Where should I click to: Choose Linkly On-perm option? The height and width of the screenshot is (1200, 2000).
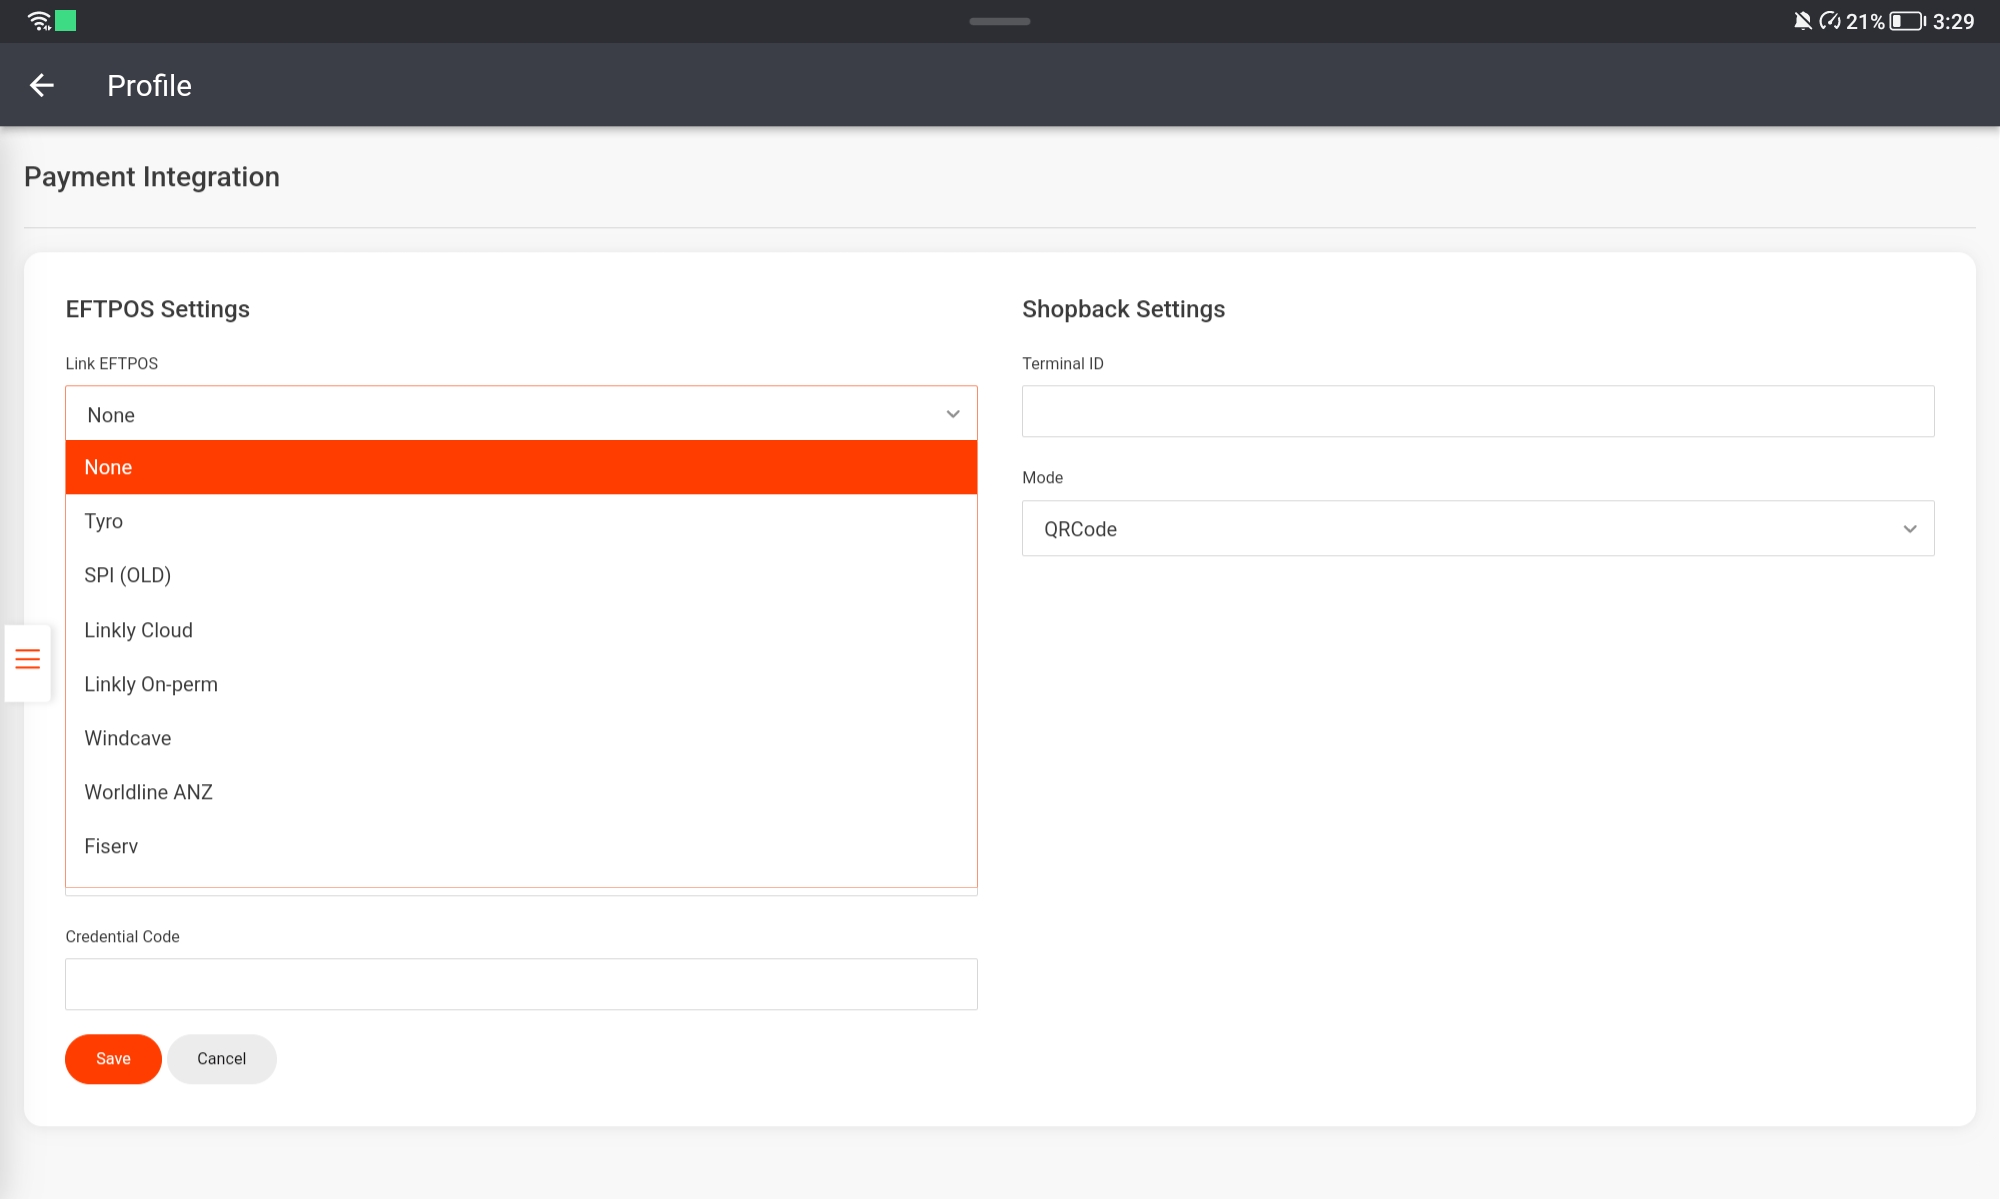(520, 684)
